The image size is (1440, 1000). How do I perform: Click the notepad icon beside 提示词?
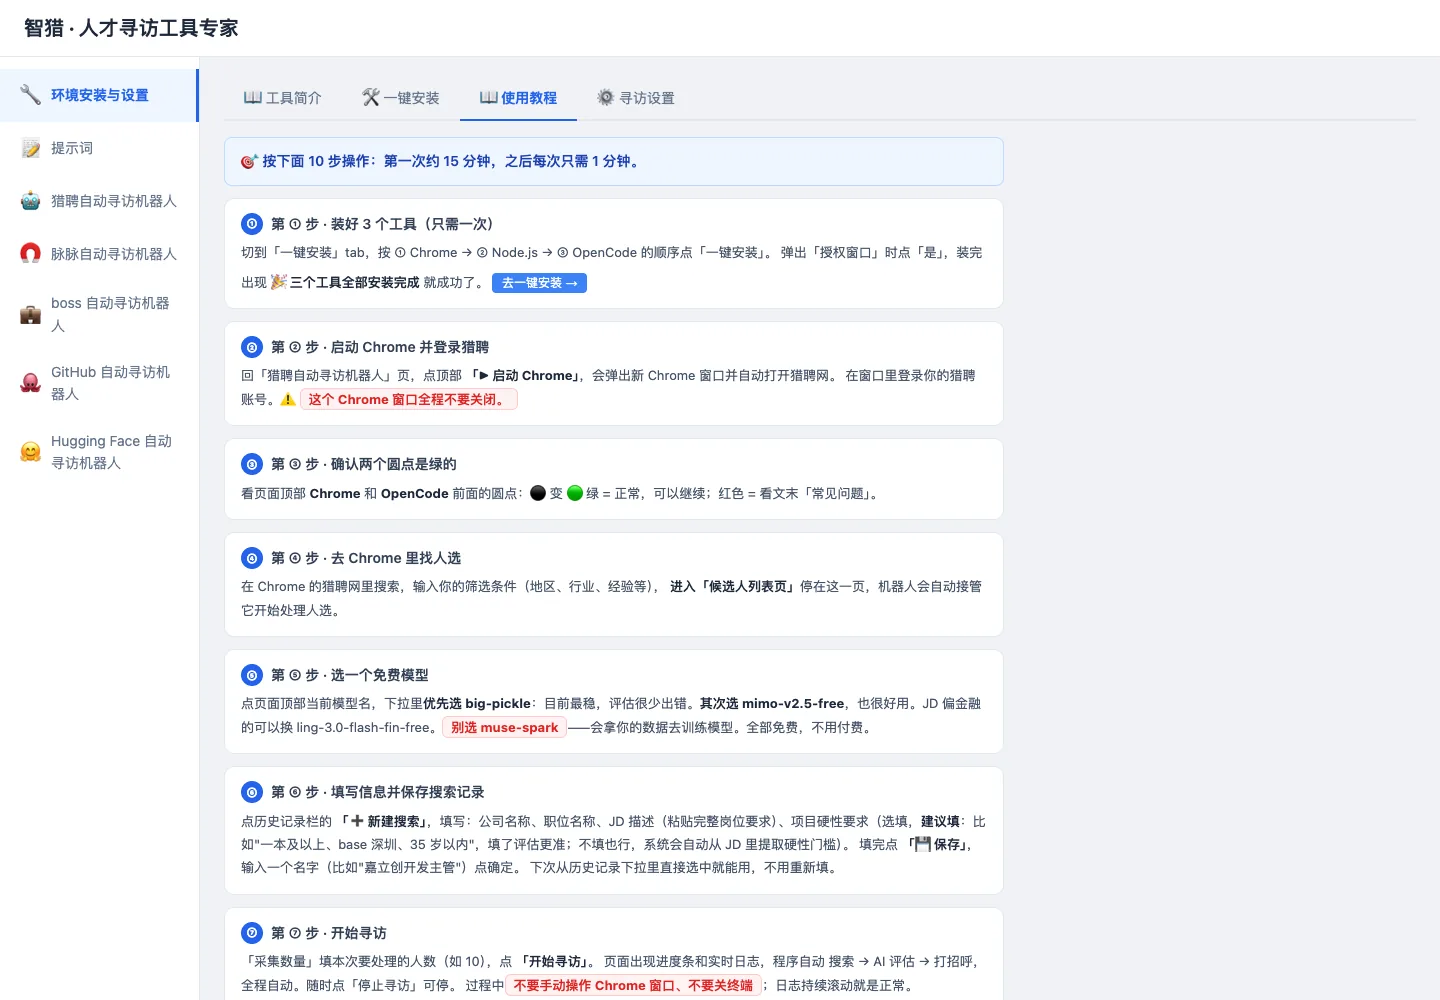[x=31, y=148]
